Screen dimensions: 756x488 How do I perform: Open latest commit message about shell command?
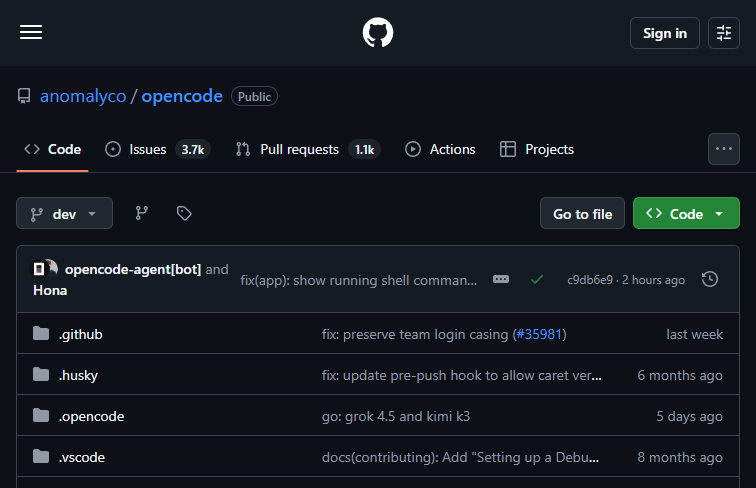(x=359, y=280)
